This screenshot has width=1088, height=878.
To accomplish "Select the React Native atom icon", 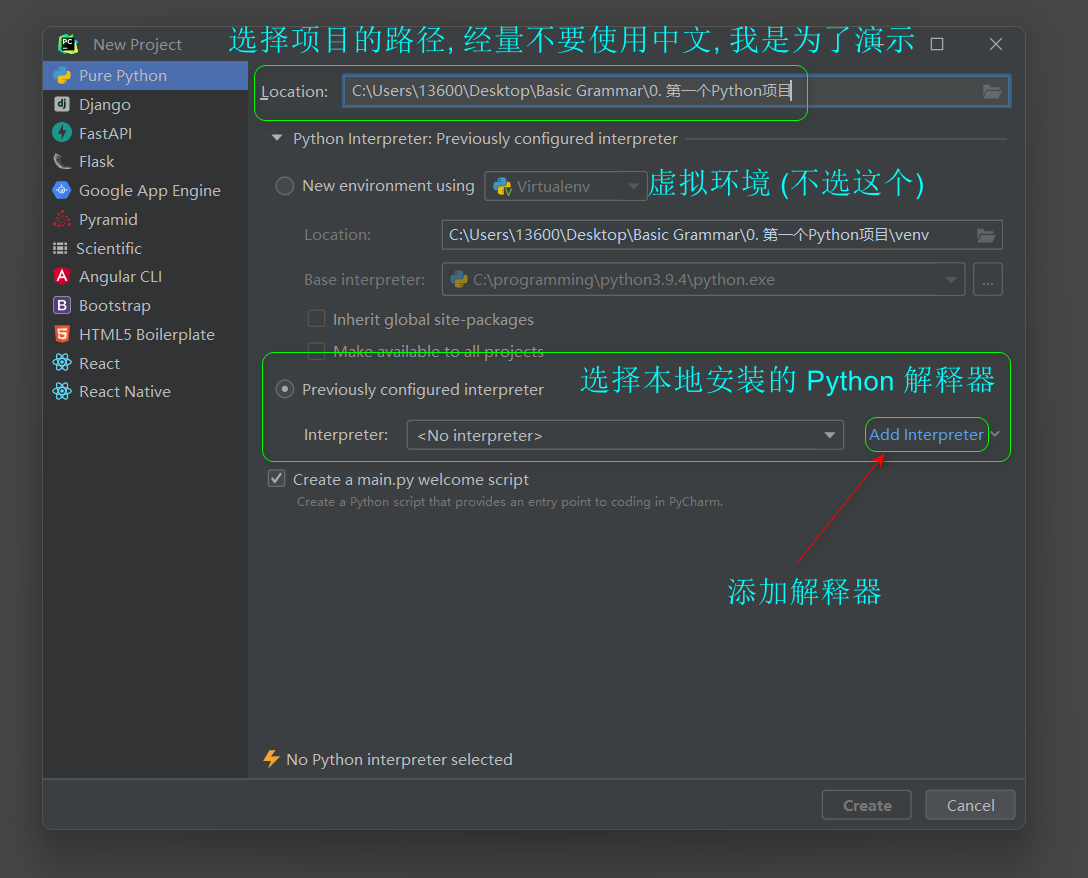I will tap(62, 391).
